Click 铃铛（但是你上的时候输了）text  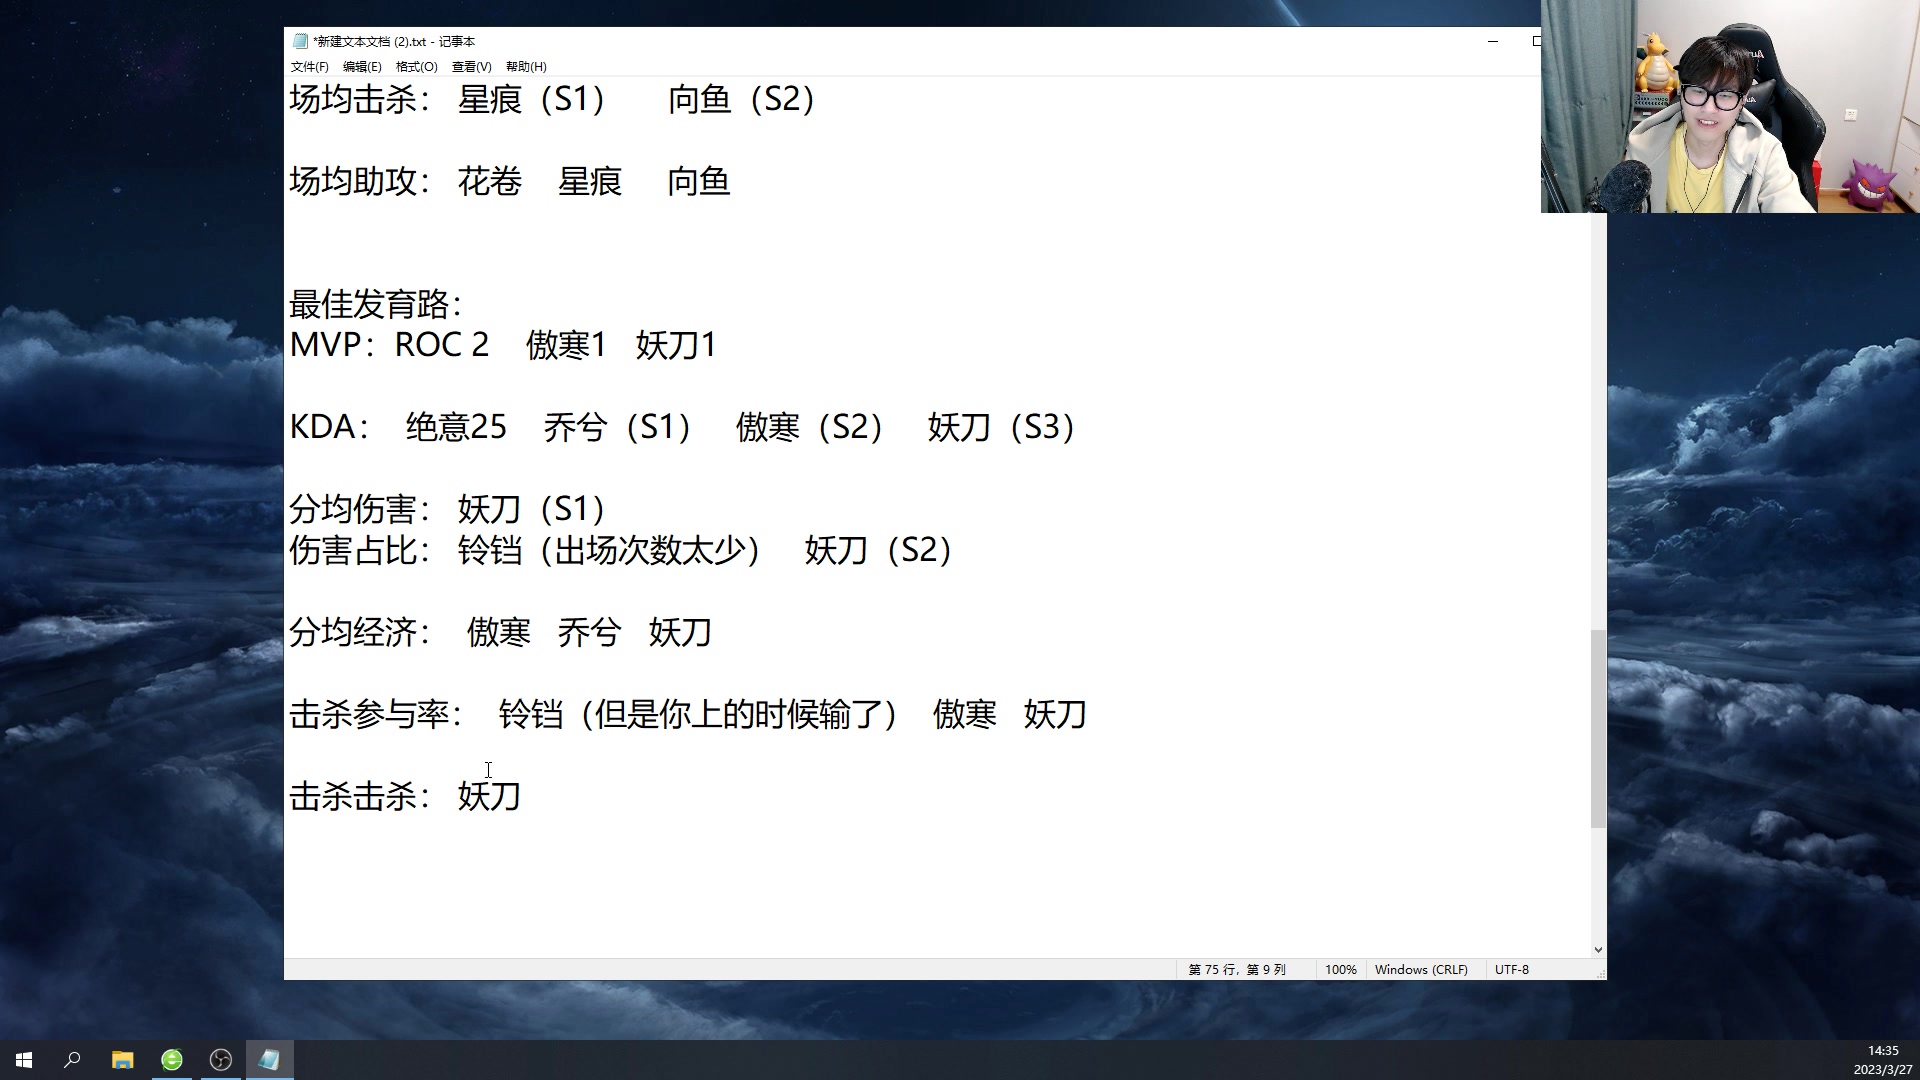(698, 714)
